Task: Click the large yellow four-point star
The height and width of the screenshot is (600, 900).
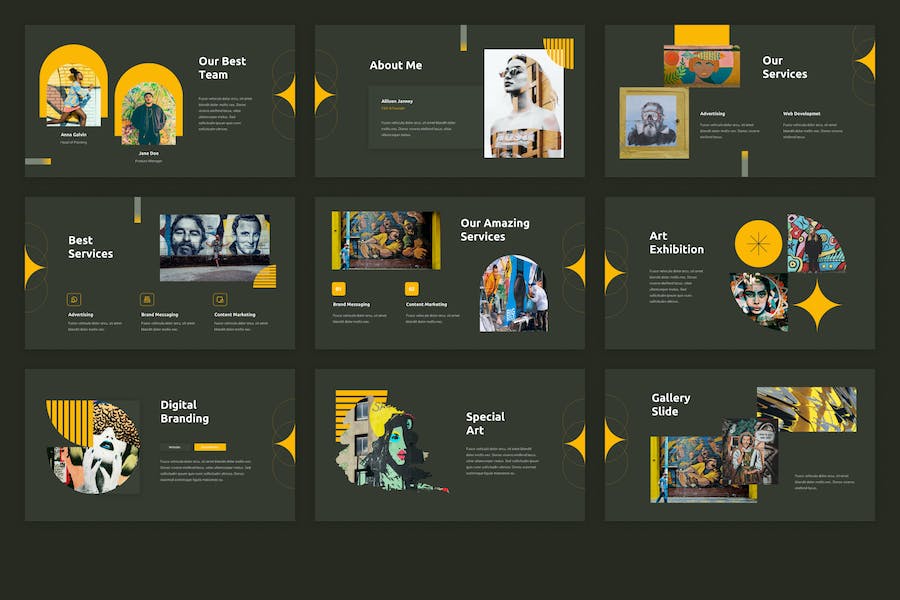Action: (817, 305)
